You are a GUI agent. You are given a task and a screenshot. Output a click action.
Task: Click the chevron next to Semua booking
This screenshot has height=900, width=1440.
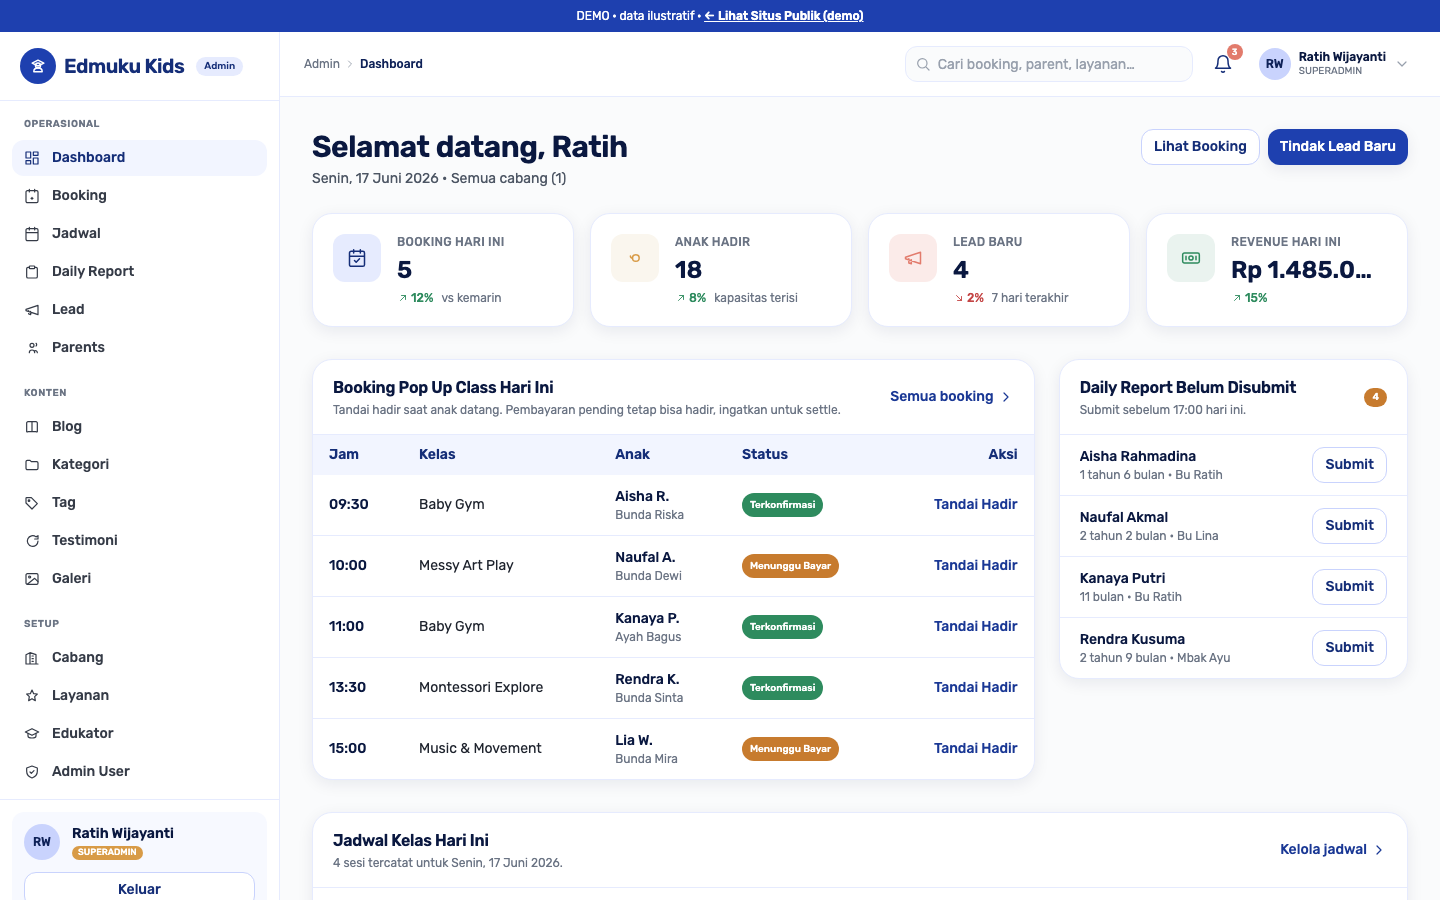coord(1006,397)
